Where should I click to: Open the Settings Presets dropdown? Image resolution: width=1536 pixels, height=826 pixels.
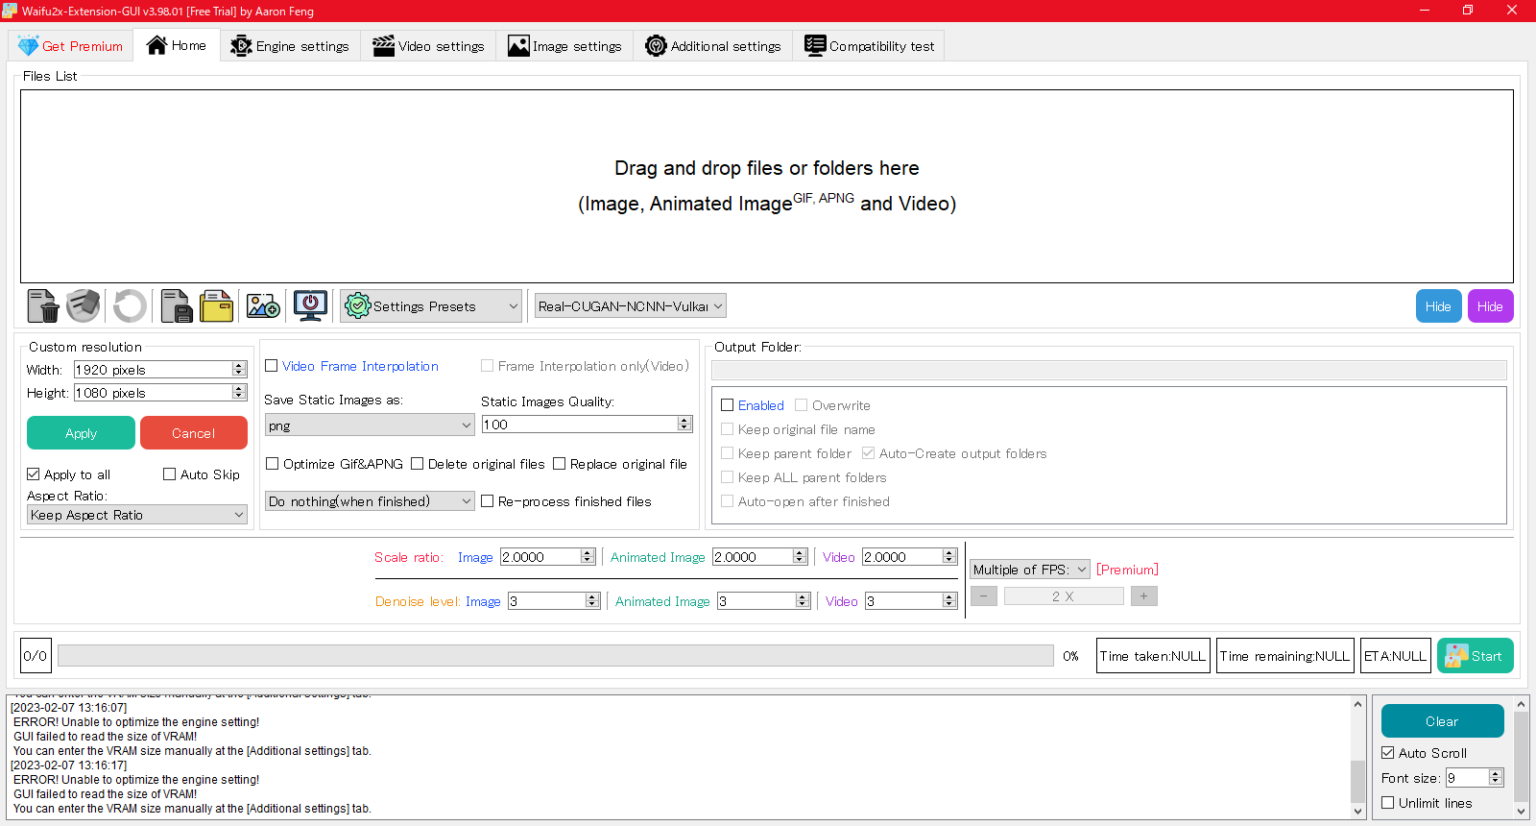(431, 306)
